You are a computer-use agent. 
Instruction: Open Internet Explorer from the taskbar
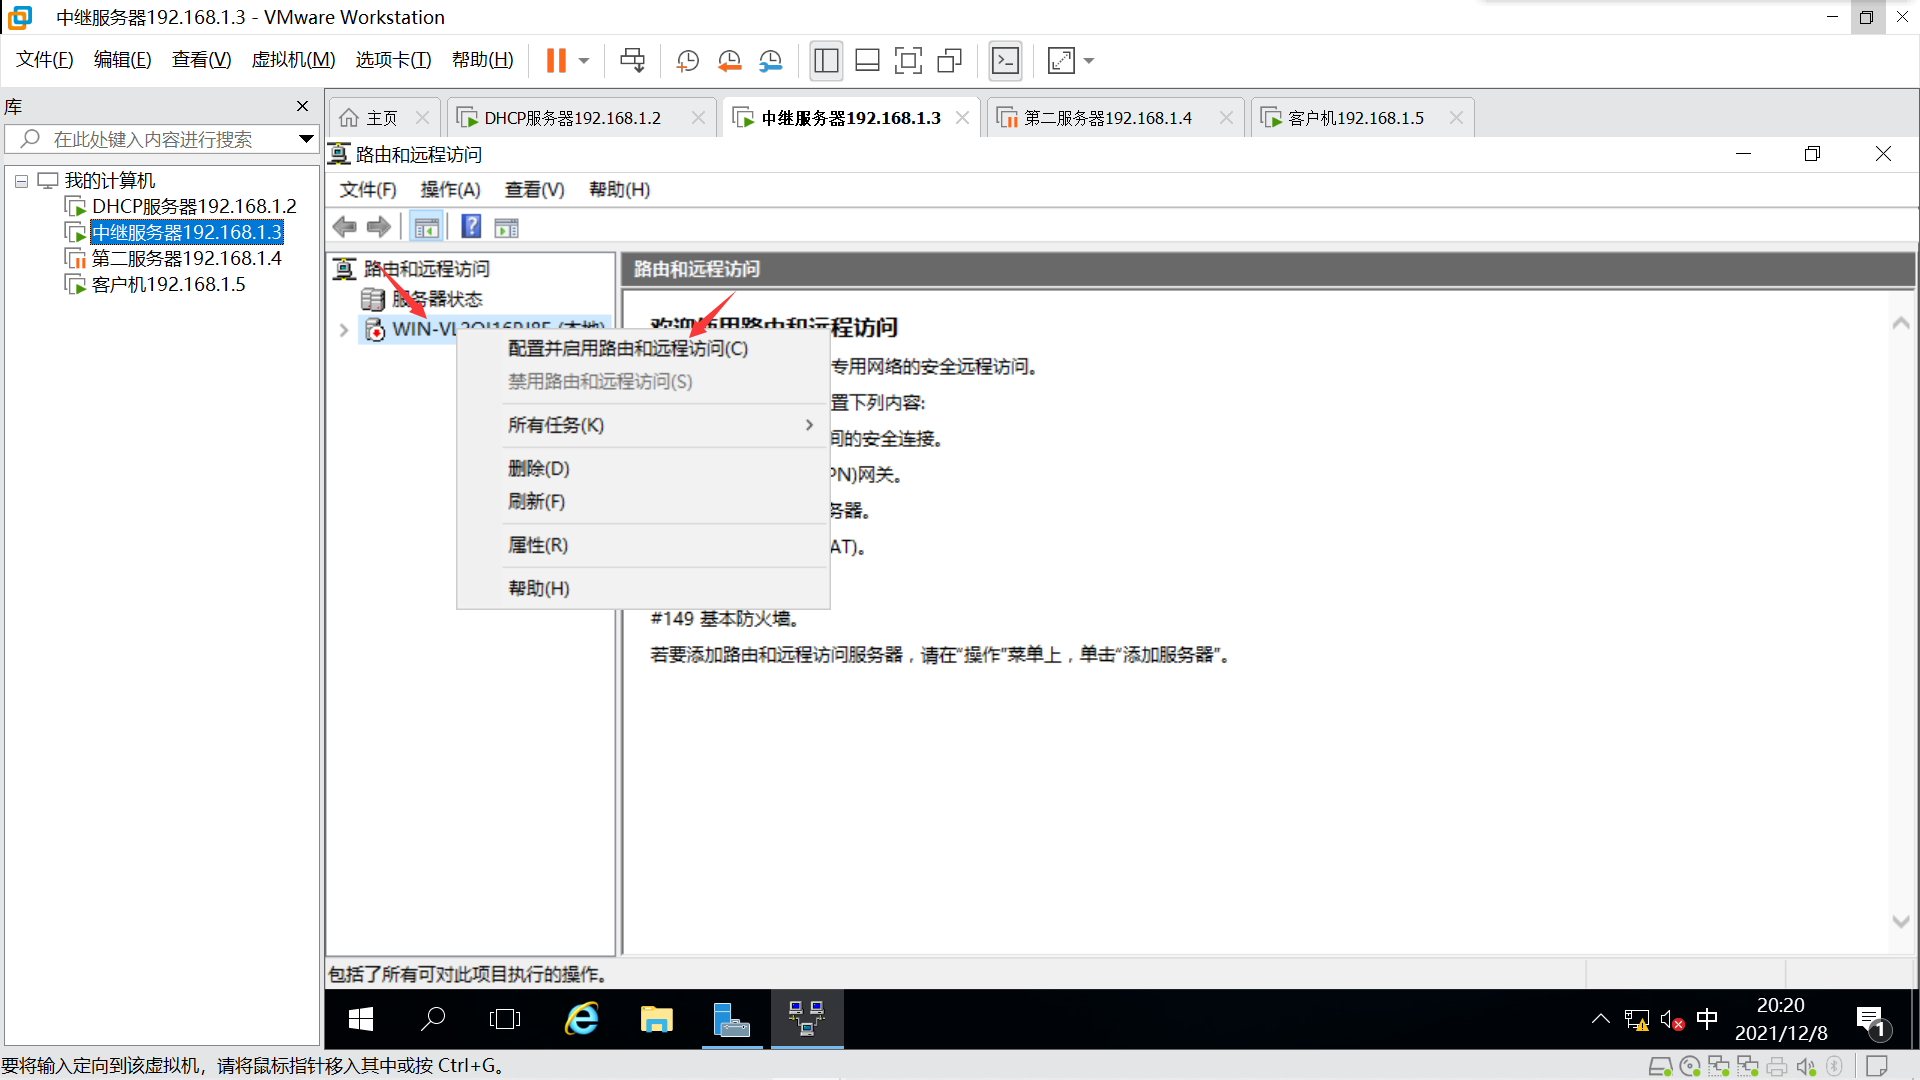tap(582, 1019)
